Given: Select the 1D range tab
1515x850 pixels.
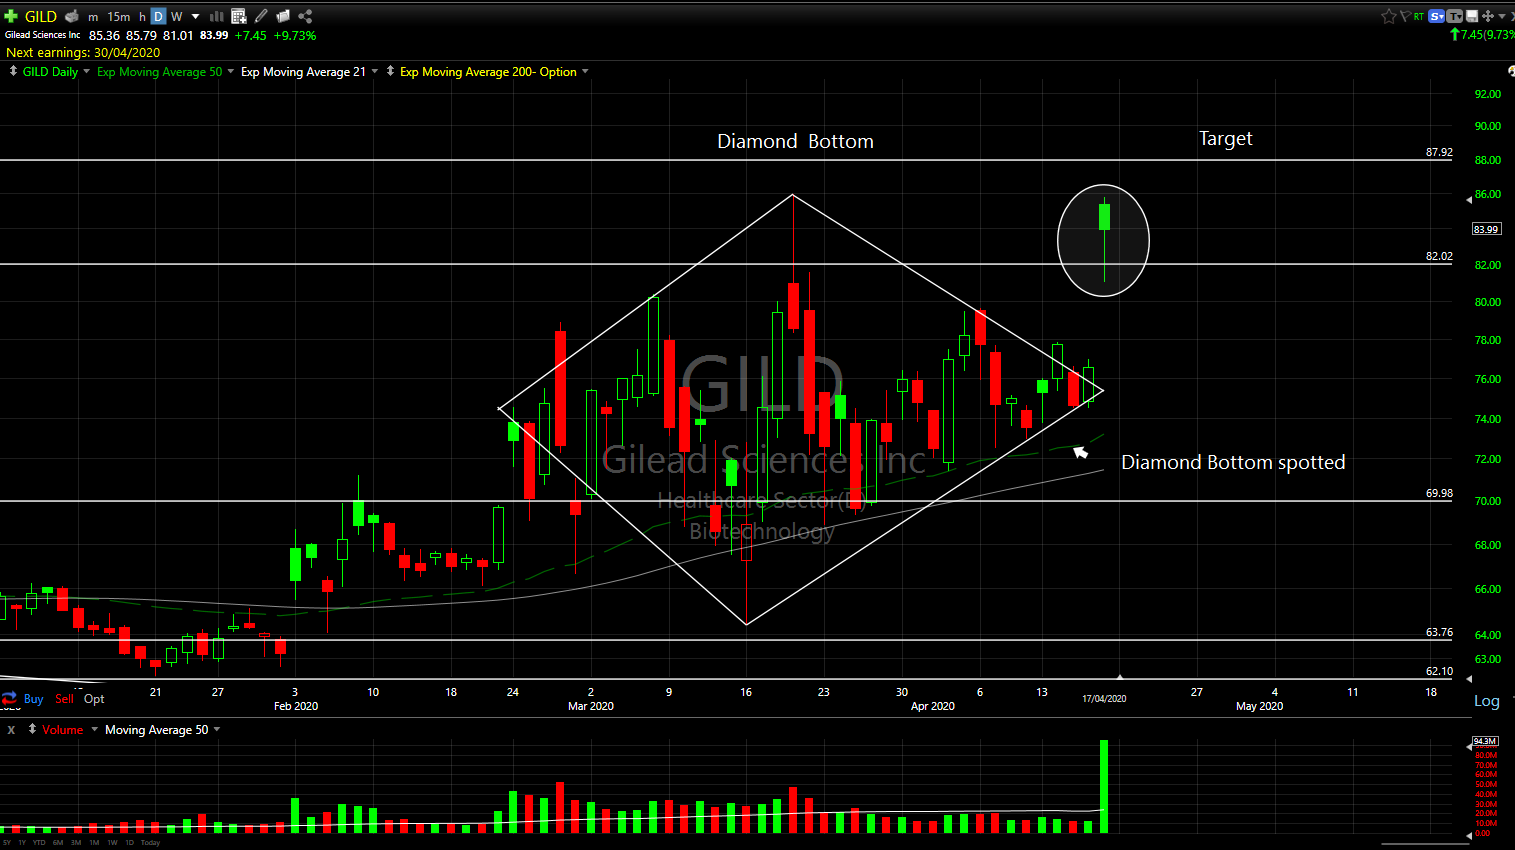Looking at the screenshot, I should pos(129,842).
